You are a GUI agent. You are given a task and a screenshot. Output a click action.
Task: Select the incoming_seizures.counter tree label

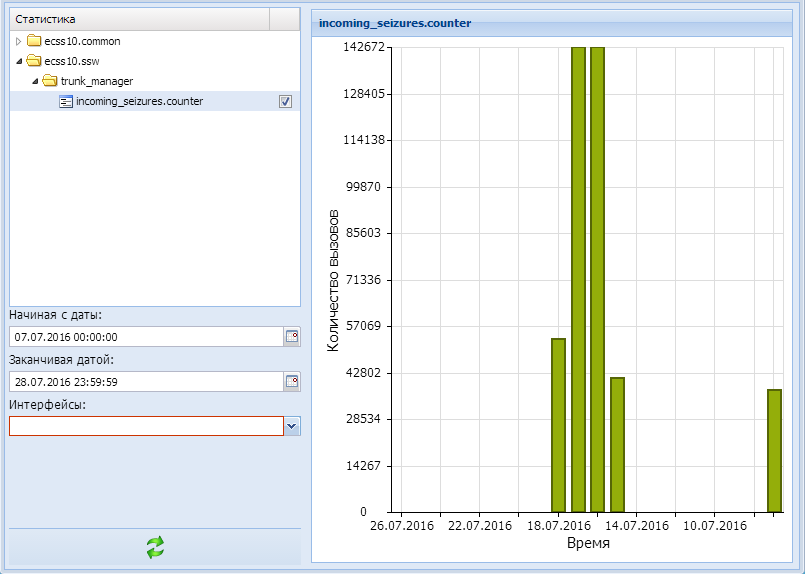[139, 101]
